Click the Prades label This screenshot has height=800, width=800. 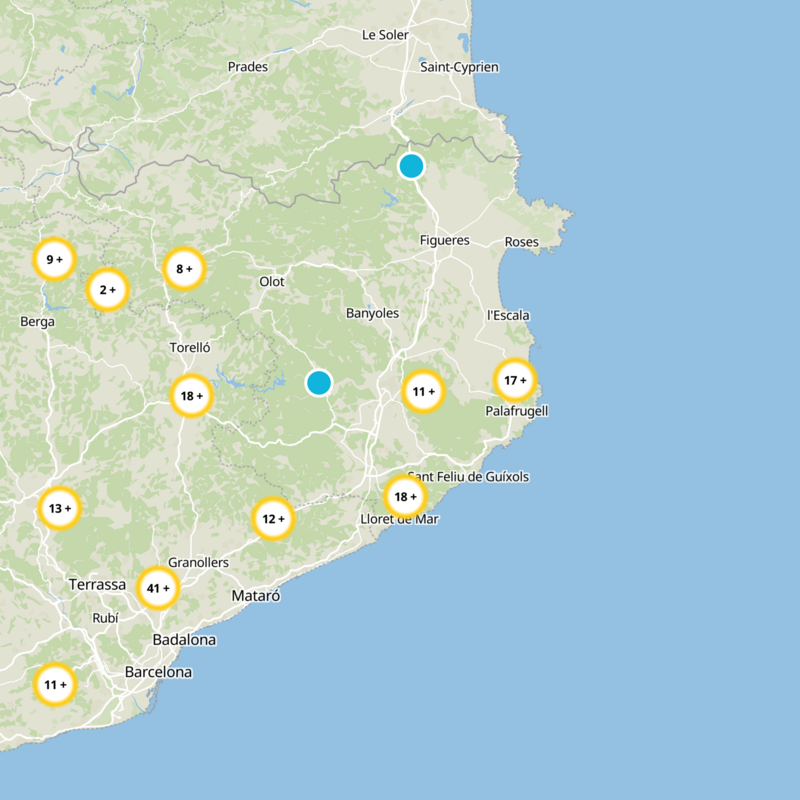tap(248, 67)
